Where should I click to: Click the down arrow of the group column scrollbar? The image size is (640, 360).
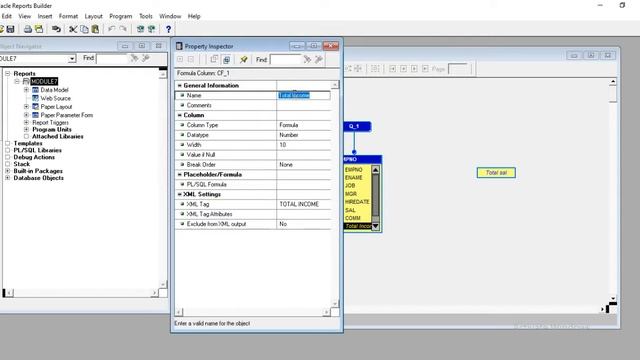click(376, 226)
